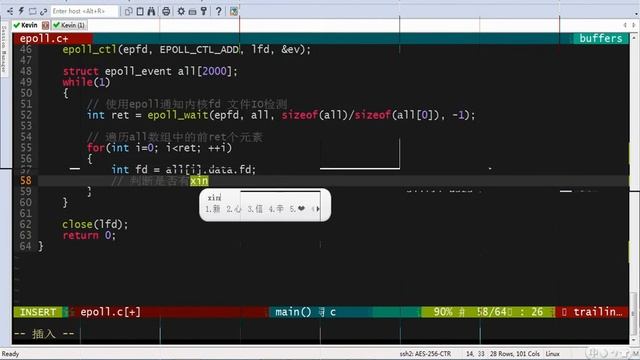Viewport: 640px width, 360px height.
Task: Click the epoll.c+ vim buffer tab
Action: [52, 38]
